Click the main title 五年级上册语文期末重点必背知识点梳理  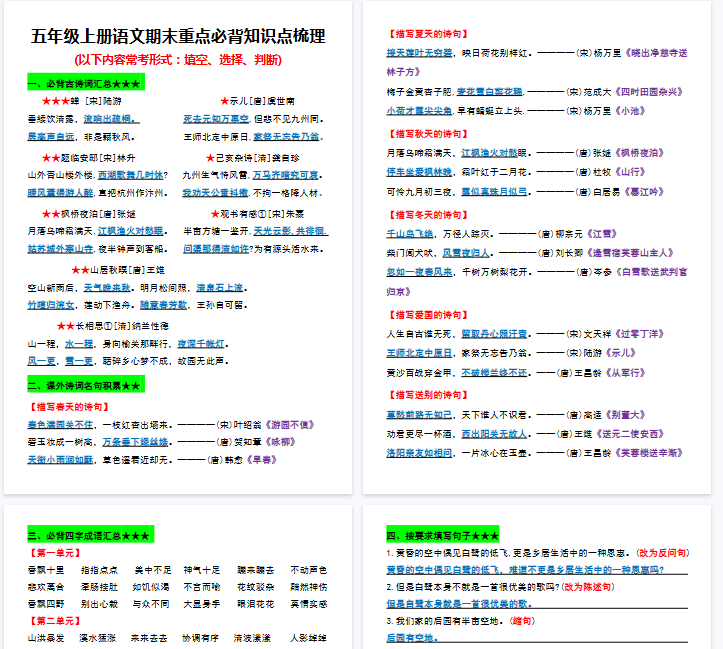tap(178, 37)
